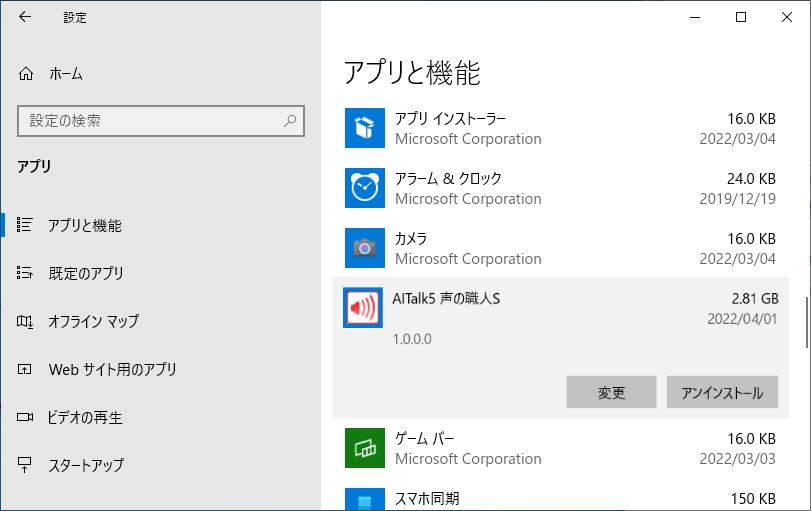811x511 pixels.
Task: Open 既定のアプリ settings
Action: click(x=86, y=273)
